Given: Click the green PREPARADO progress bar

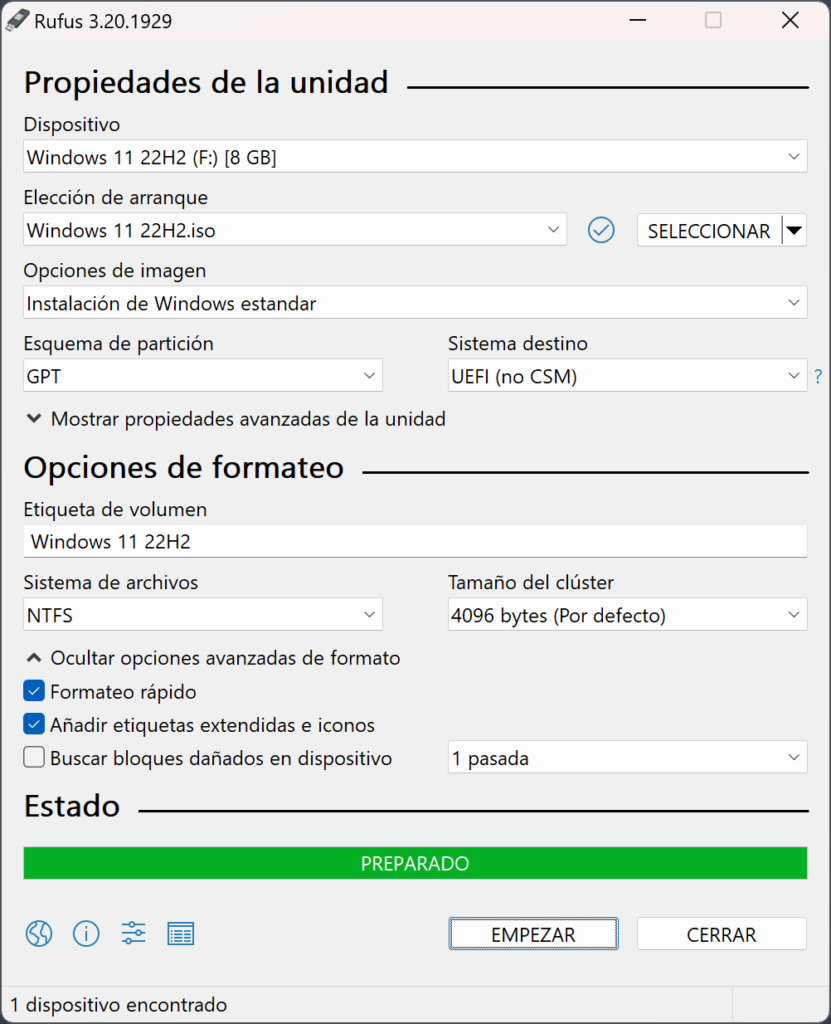Looking at the screenshot, I should pos(416,863).
